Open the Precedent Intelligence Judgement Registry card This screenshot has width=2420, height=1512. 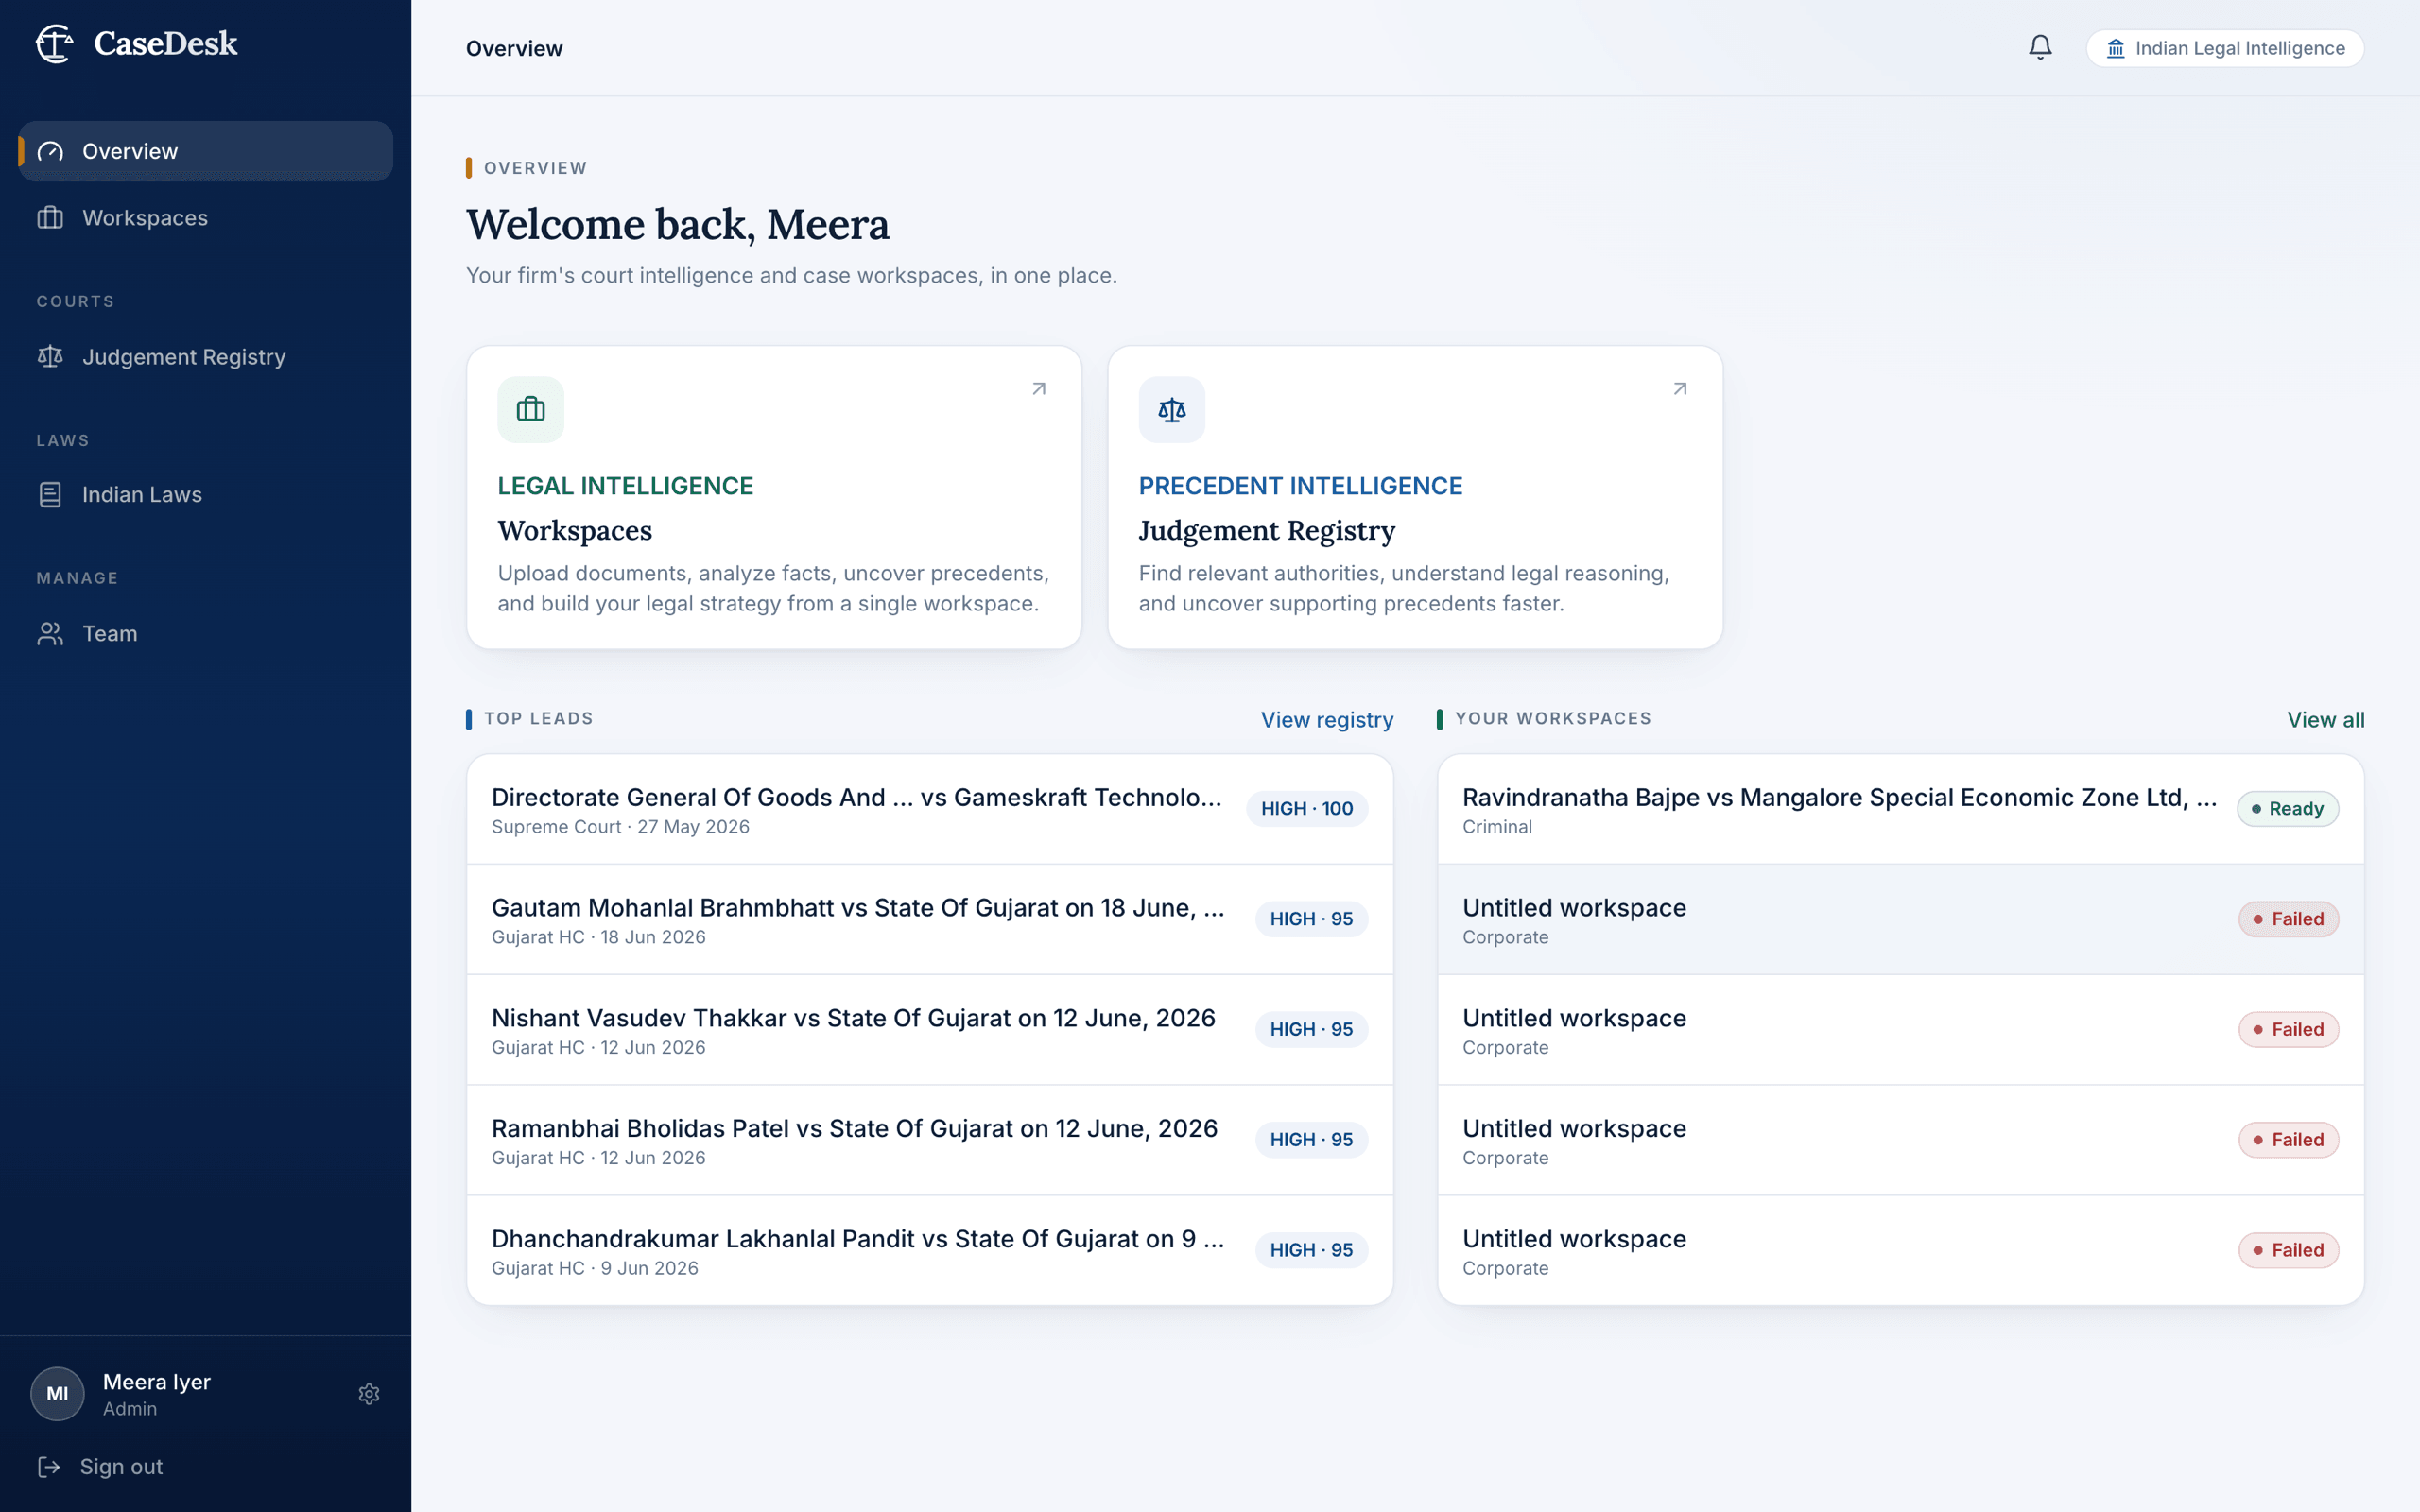tap(1415, 498)
